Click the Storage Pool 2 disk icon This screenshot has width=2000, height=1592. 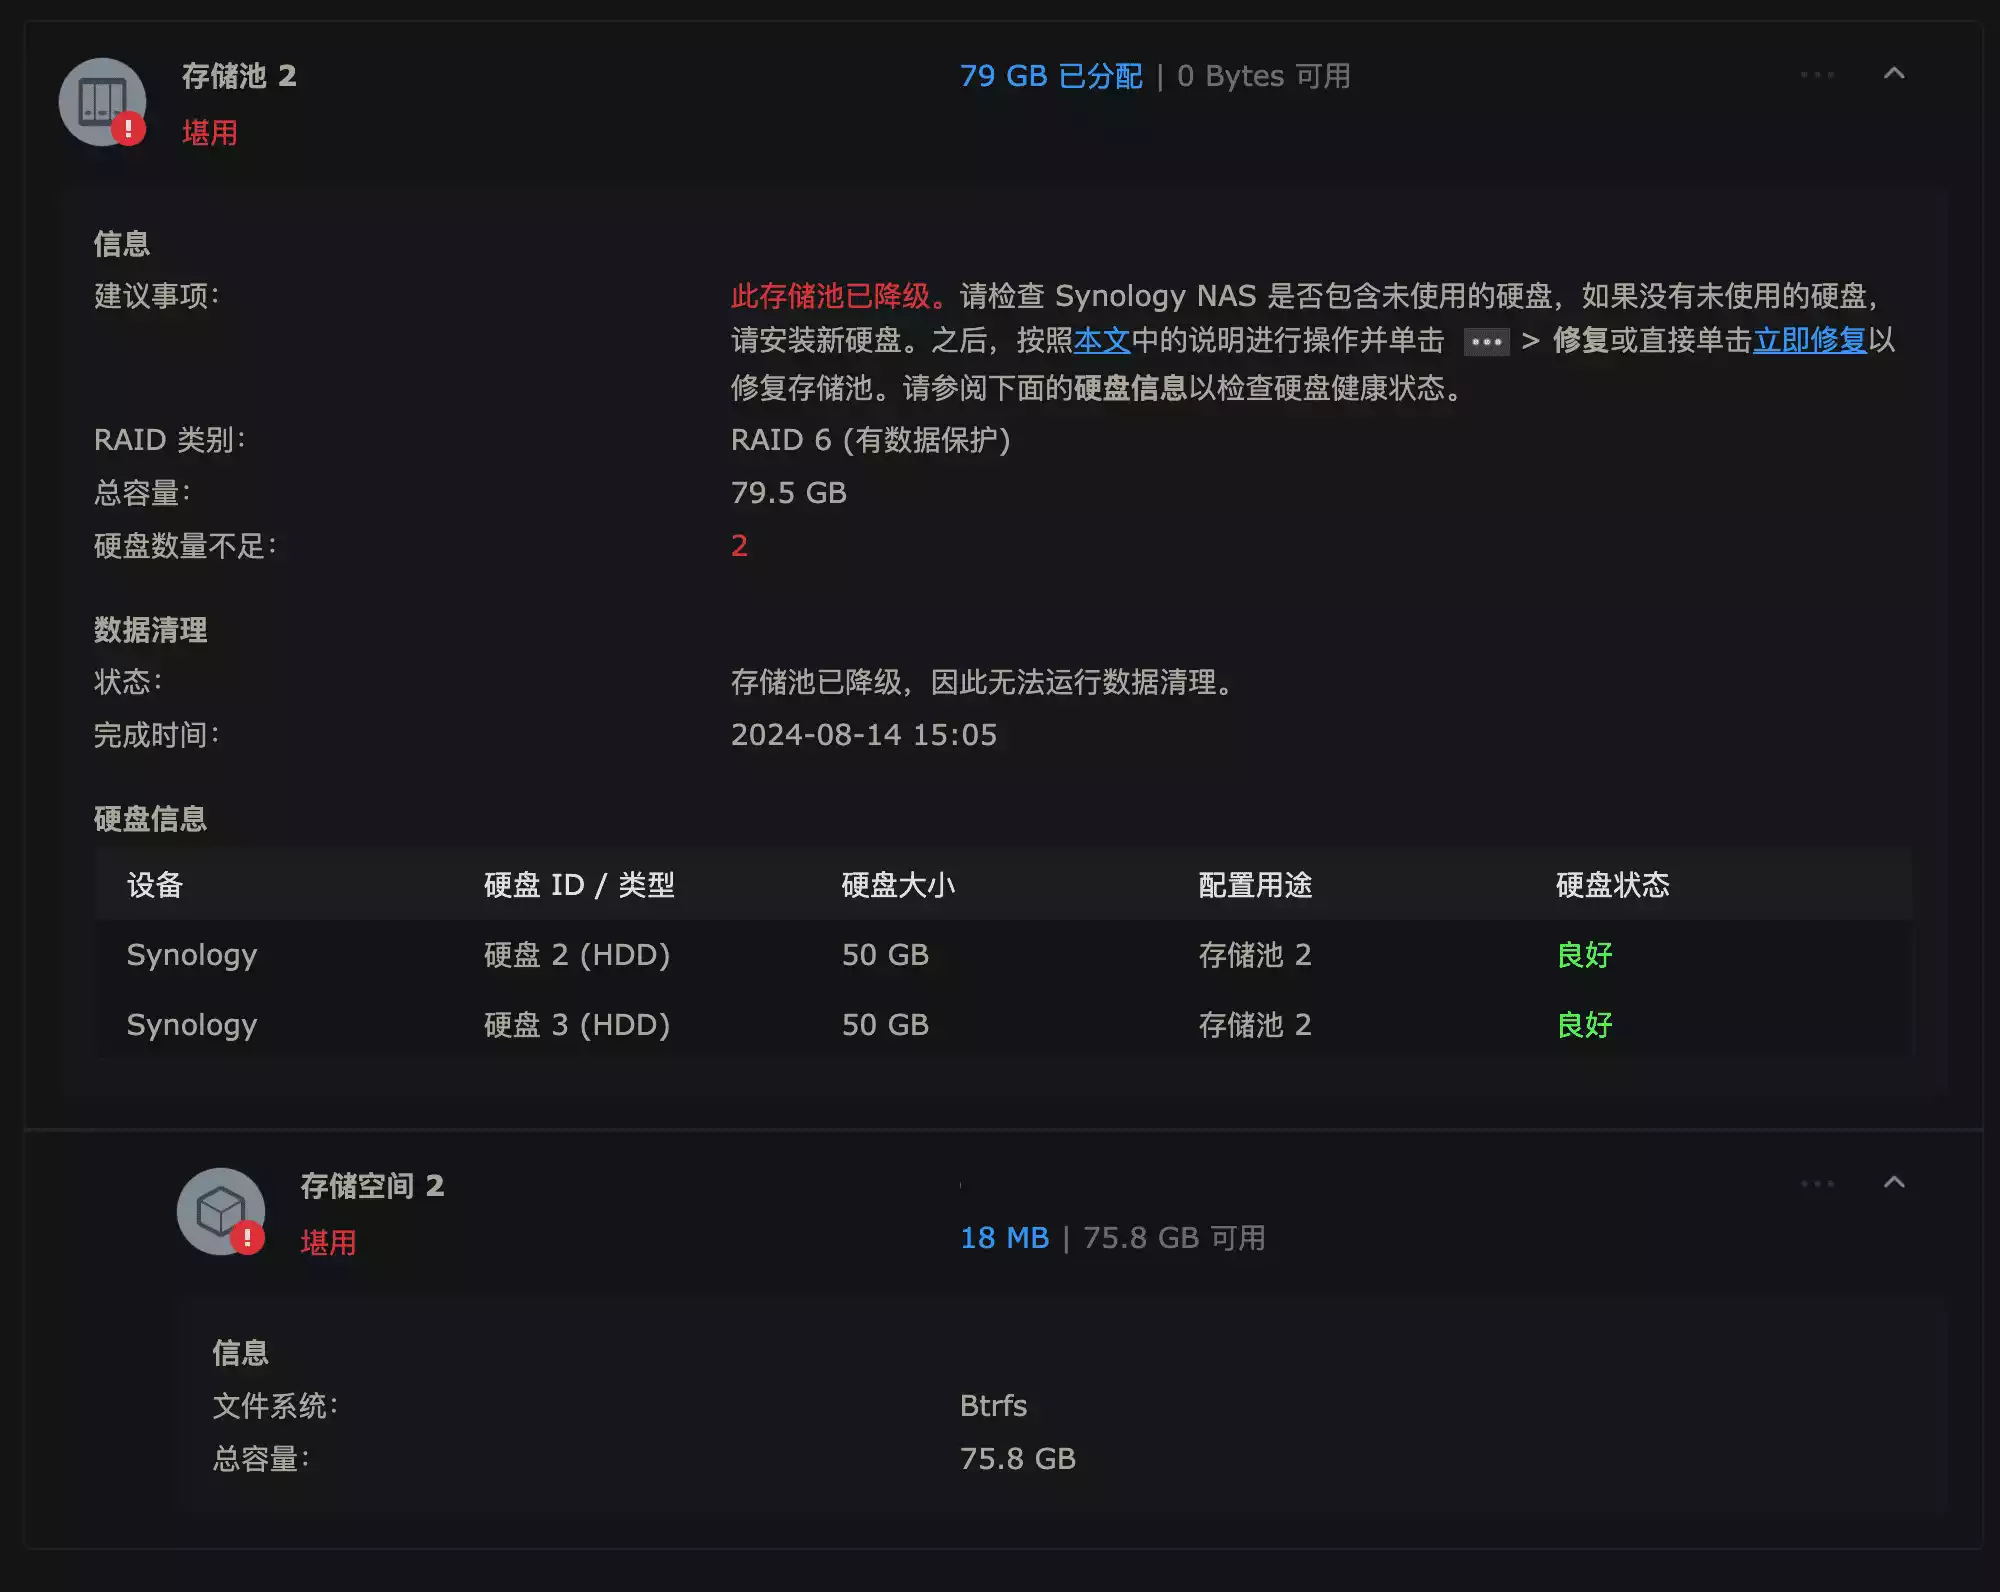(102, 101)
